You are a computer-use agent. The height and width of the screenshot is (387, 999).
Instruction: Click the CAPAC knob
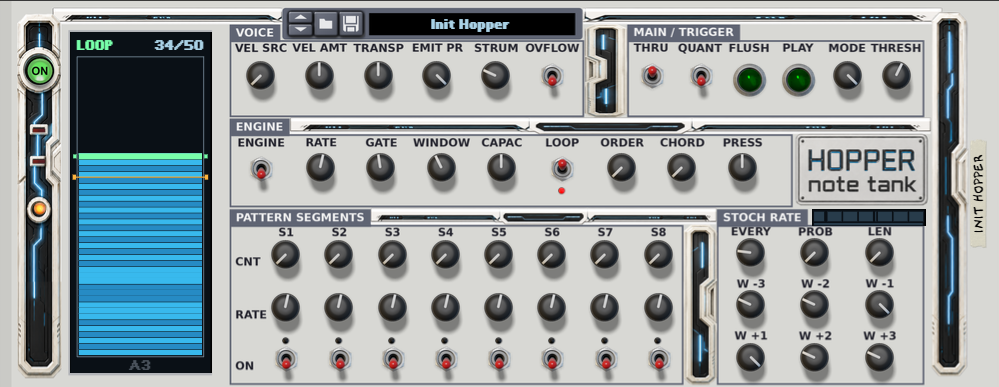(501, 167)
